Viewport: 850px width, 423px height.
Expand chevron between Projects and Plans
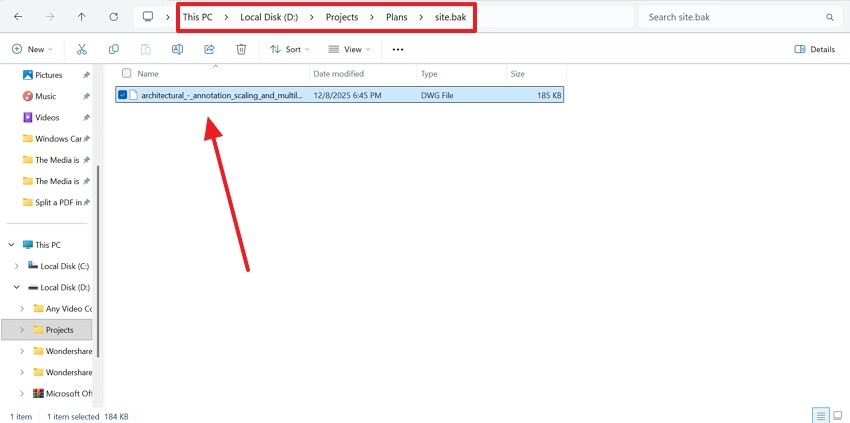tap(372, 17)
